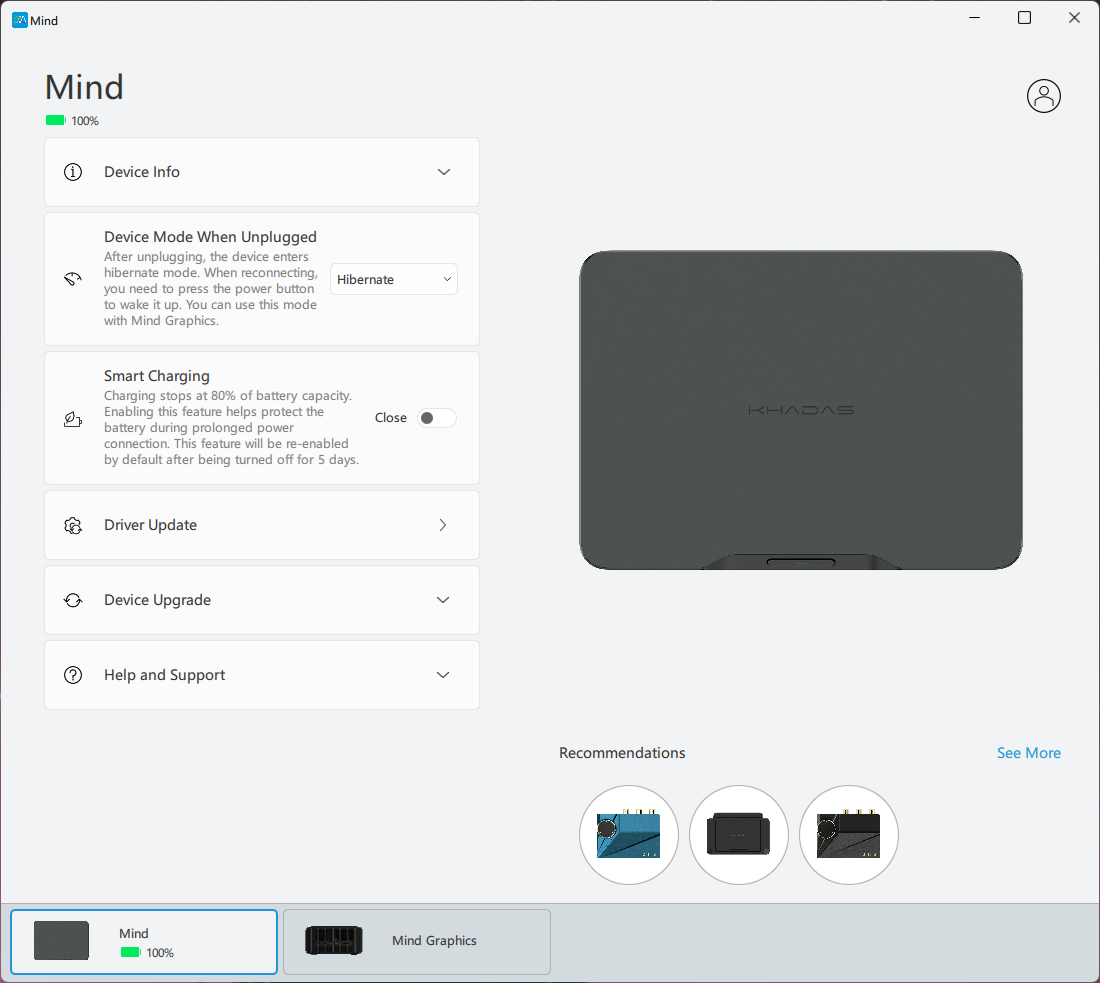Click the Help and Support label
This screenshot has height=983, width=1100.
click(164, 675)
